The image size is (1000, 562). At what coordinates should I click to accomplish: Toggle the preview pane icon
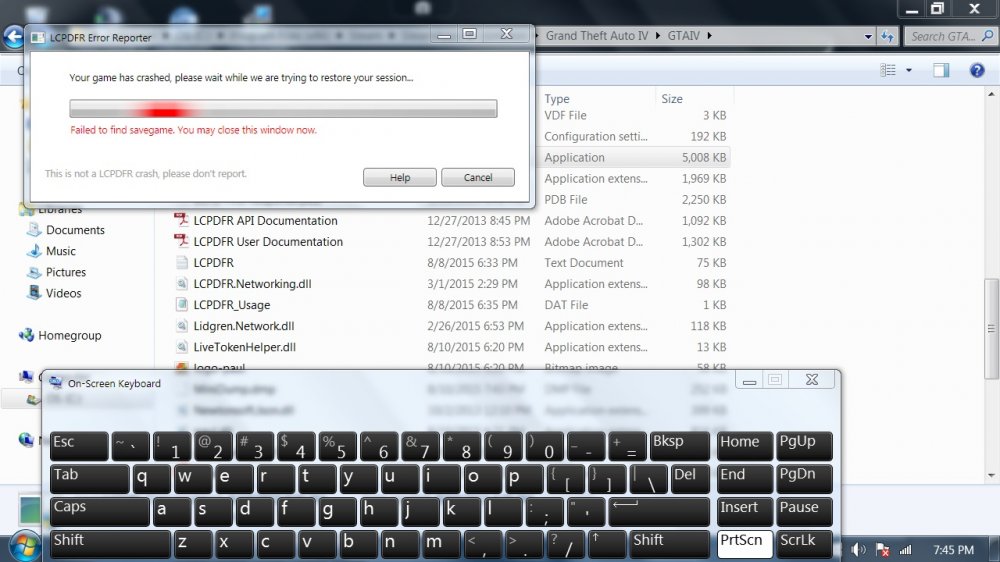coord(941,70)
